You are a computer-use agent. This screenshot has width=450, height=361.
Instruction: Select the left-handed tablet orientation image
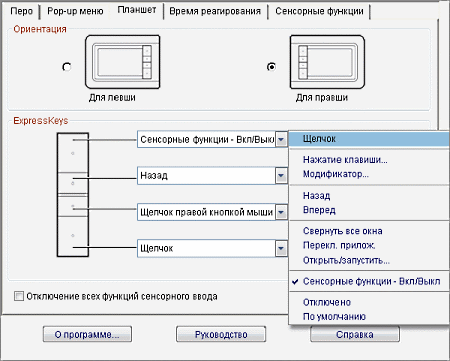click(123, 62)
